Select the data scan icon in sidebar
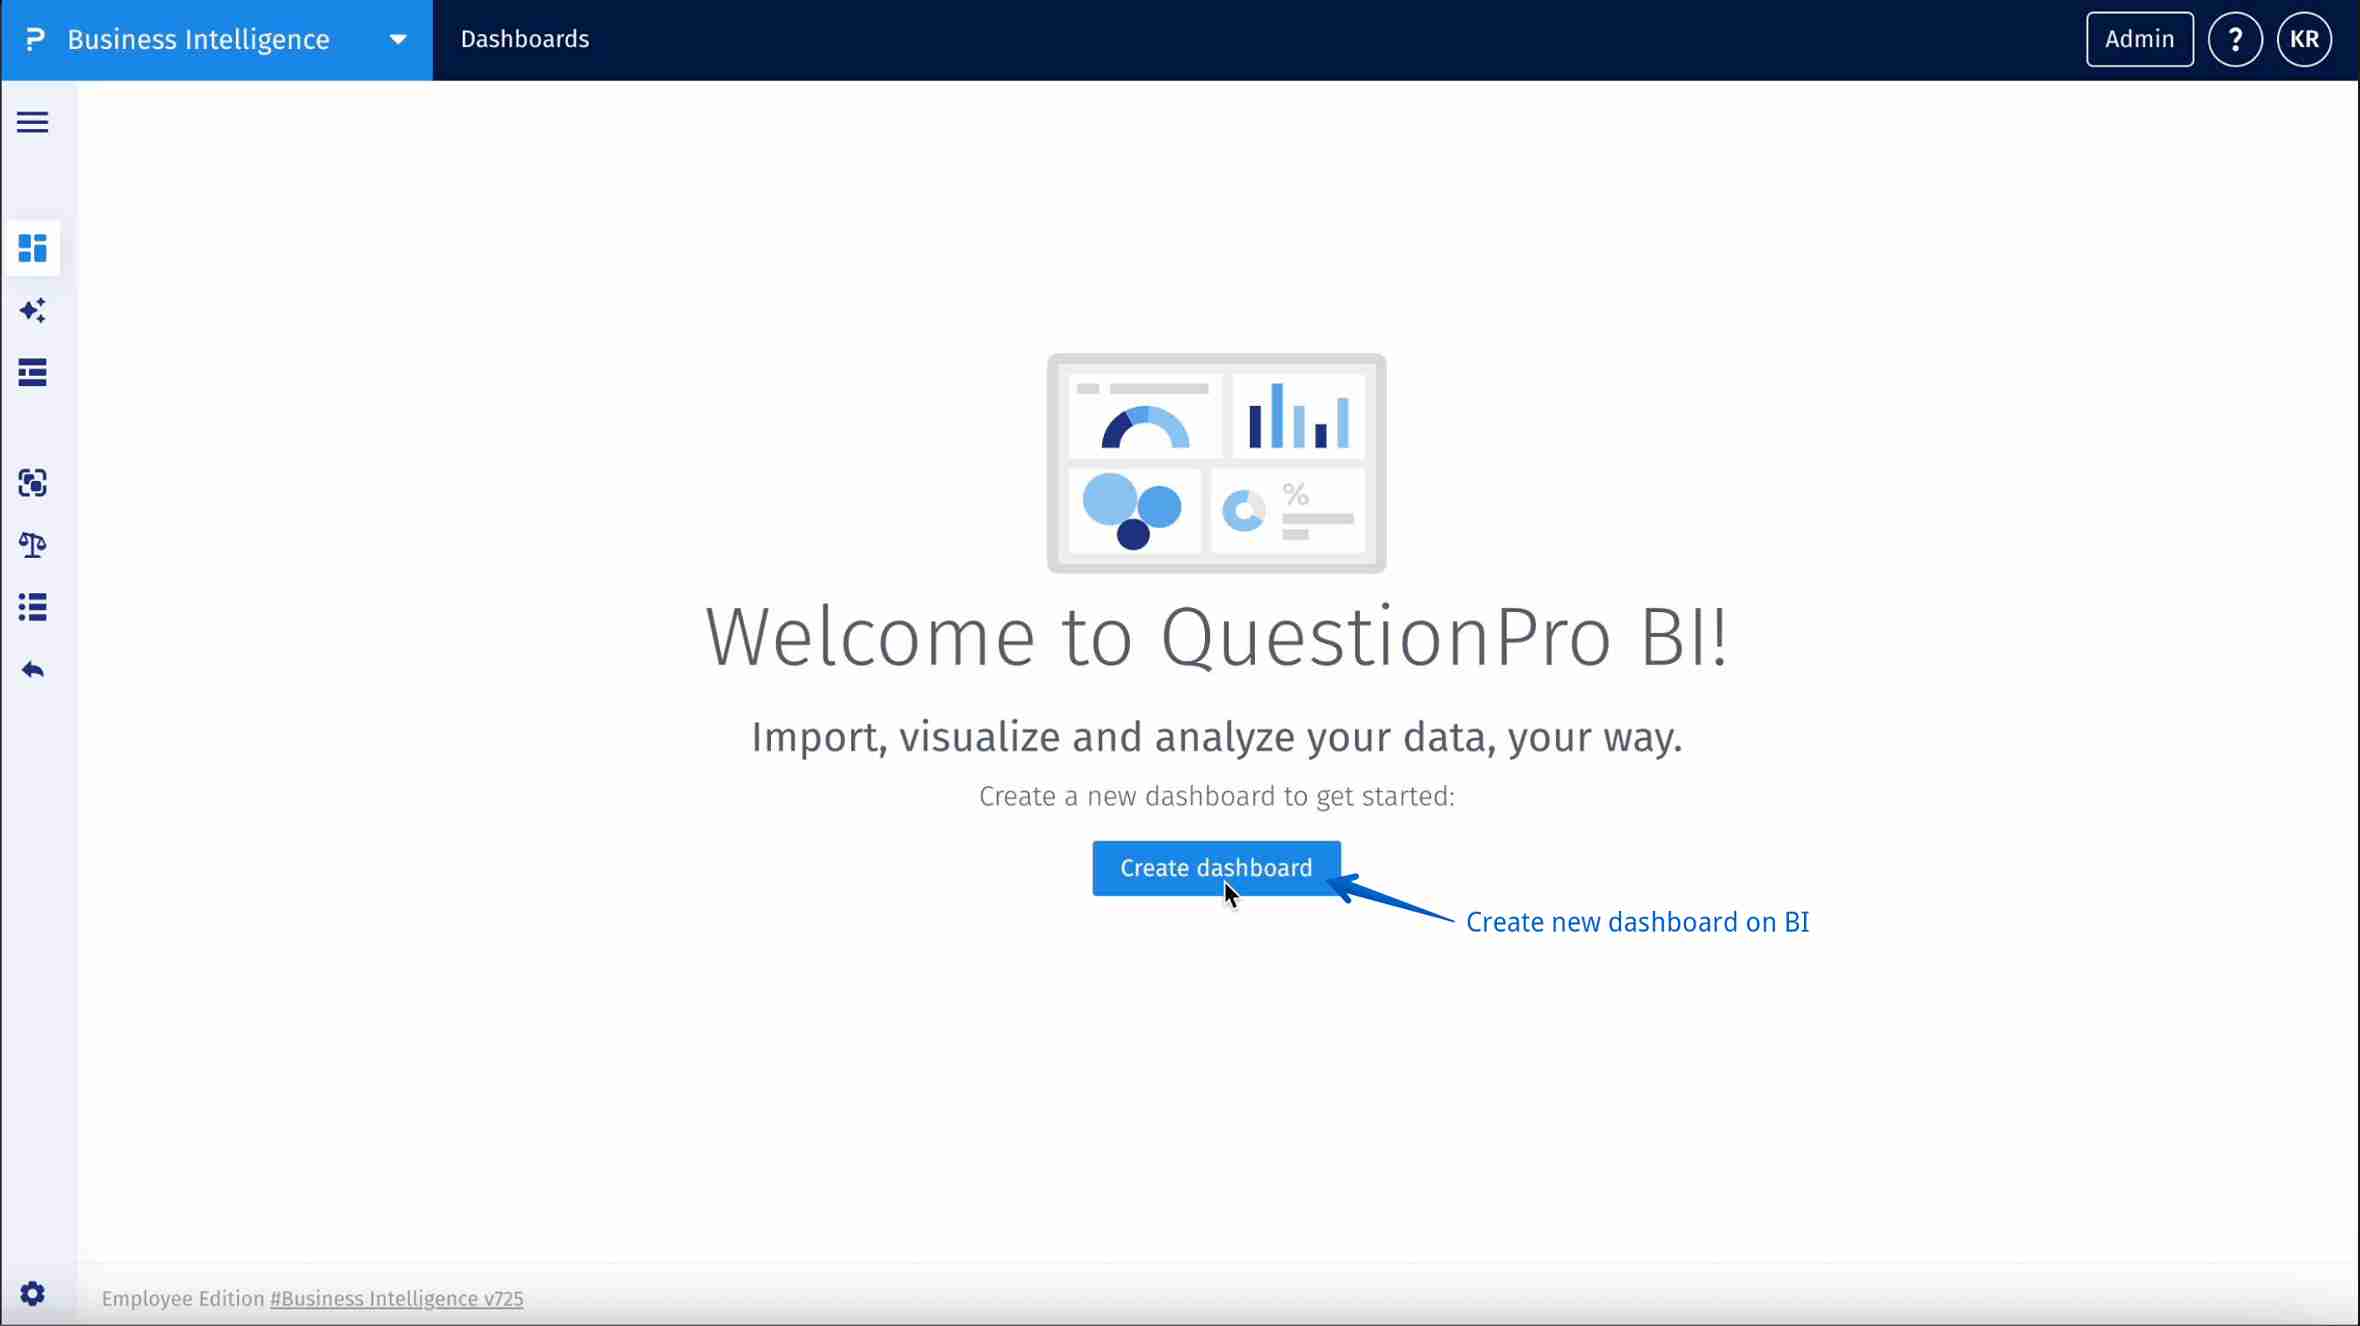The width and height of the screenshot is (2360, 1326). [x=32, y=483]
